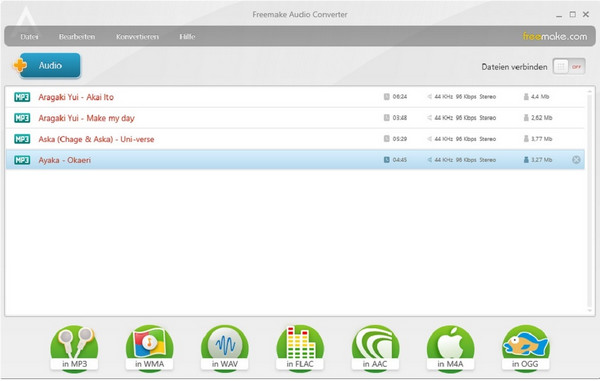Toggle the Dateien verbinden switch
The height and width of the screenshot is (381, 600).
pyautogui.click(x=569, y=67)
